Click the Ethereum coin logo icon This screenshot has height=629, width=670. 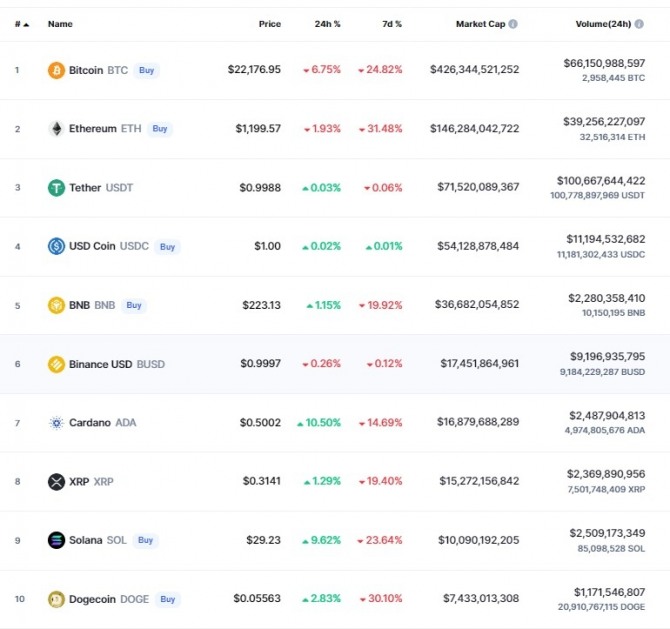tap(56, 129)
